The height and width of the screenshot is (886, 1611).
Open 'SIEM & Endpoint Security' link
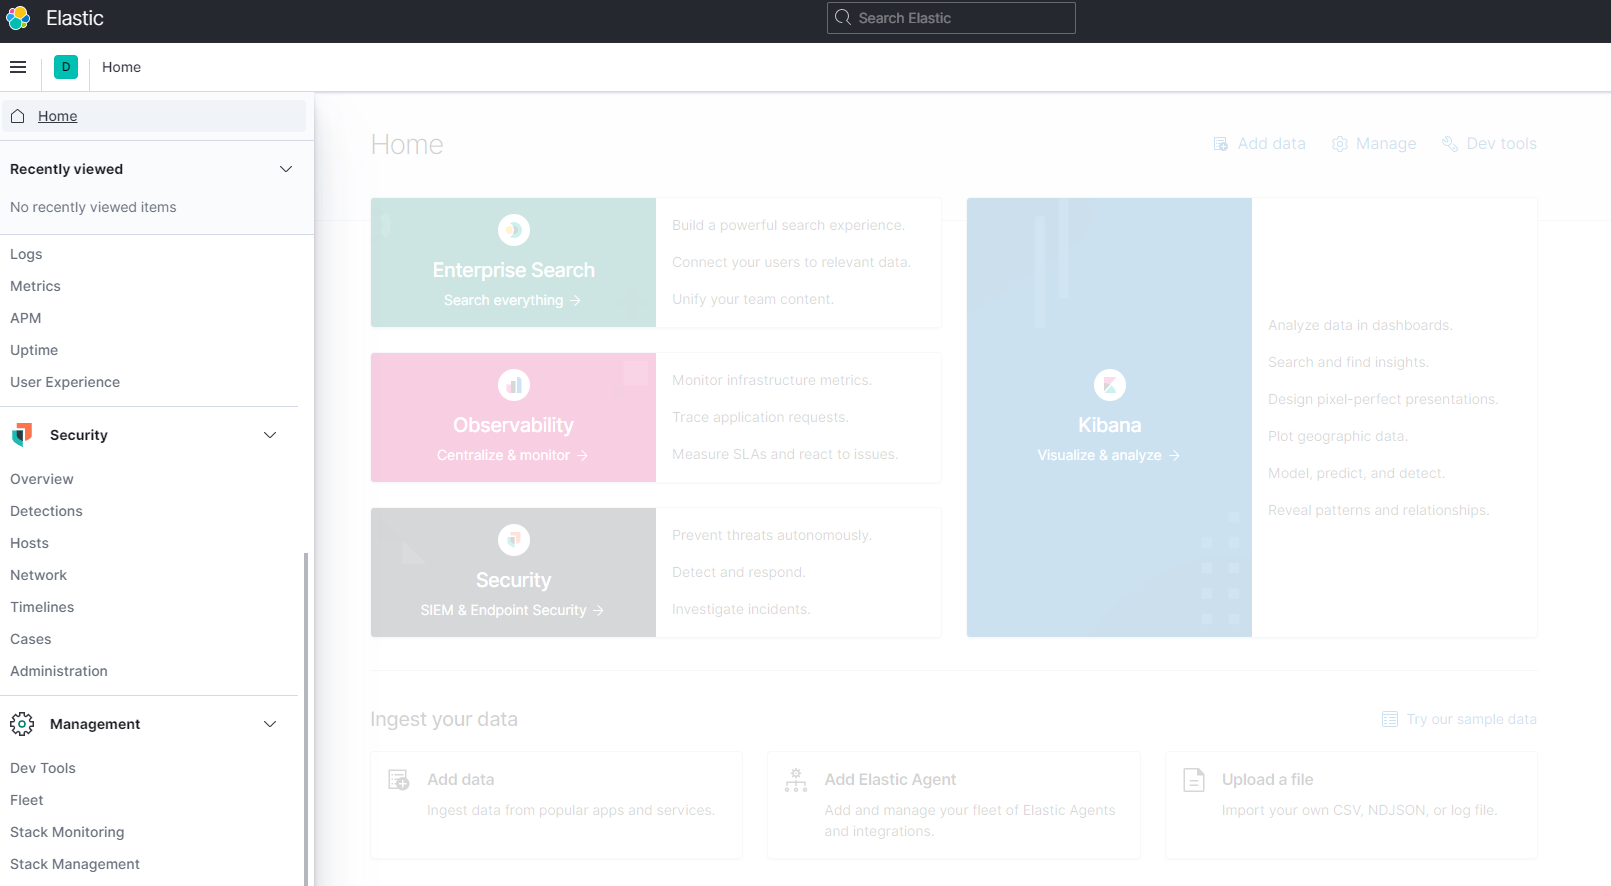click(513, 610)
